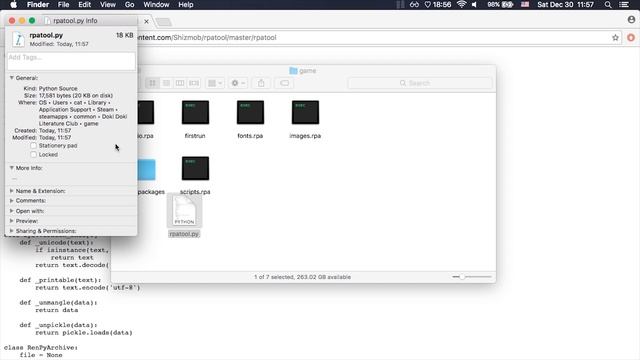
Task: Expand the Comments section
Action: [x=12, y=200]
